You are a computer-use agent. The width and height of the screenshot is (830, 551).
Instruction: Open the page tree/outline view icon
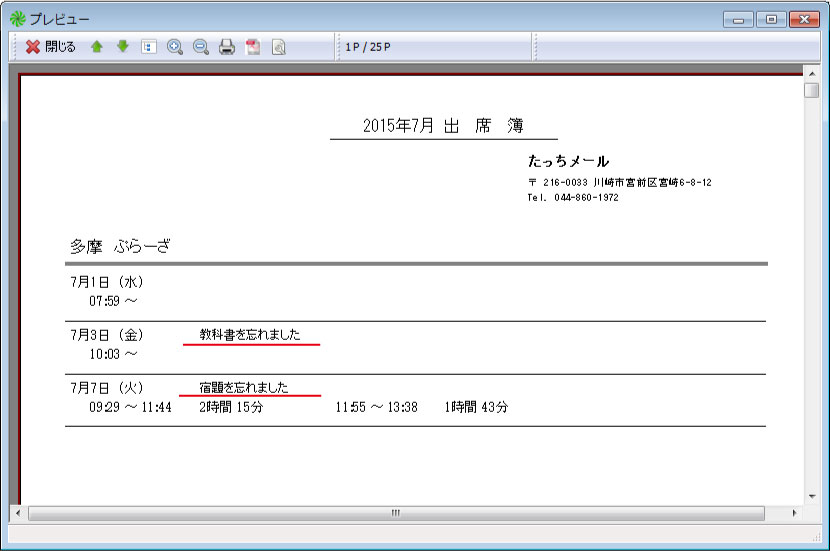coord(149,47)
